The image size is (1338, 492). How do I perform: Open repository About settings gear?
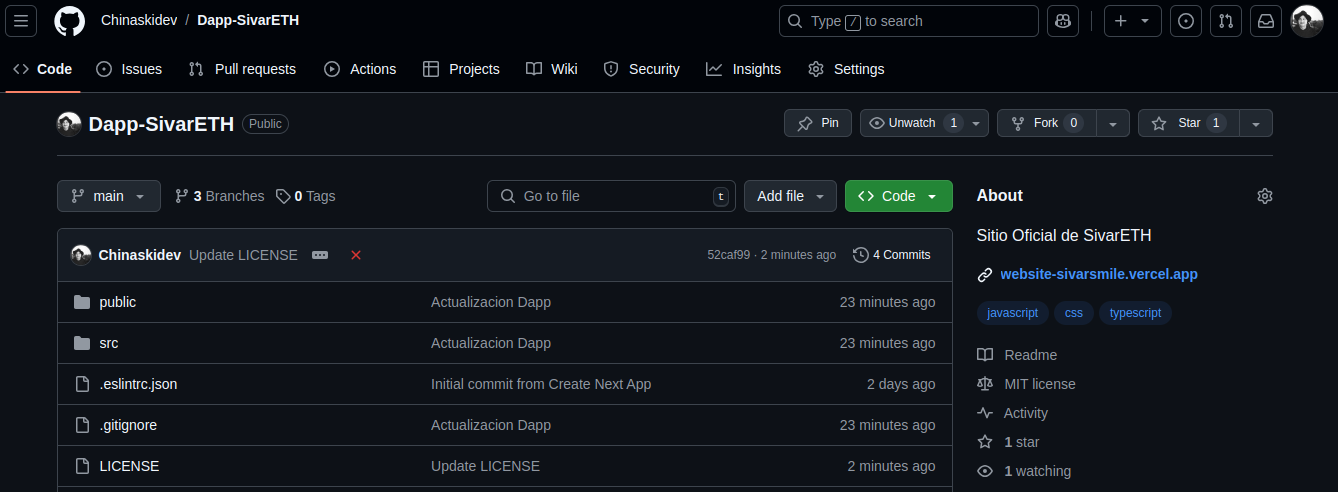click(1264, 196)
